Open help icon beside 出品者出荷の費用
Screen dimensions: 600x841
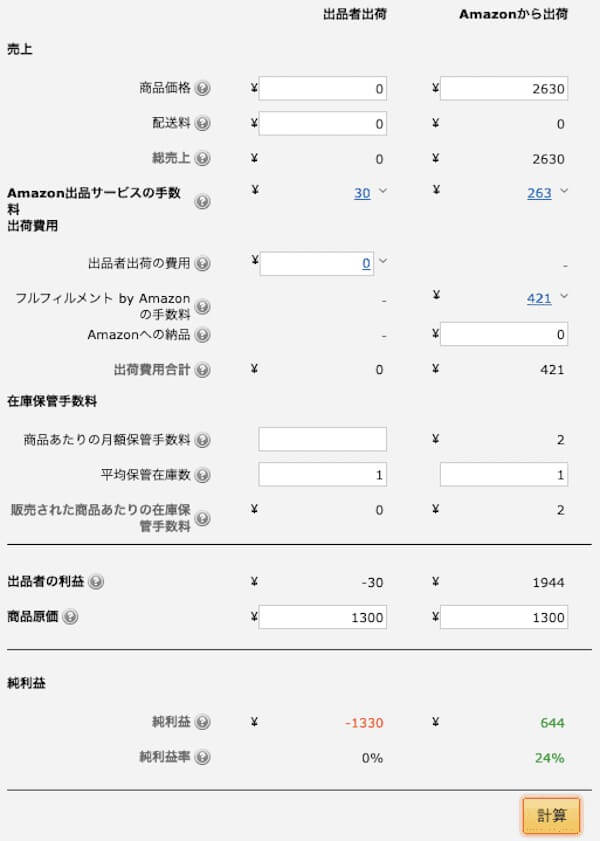point(202,263)
